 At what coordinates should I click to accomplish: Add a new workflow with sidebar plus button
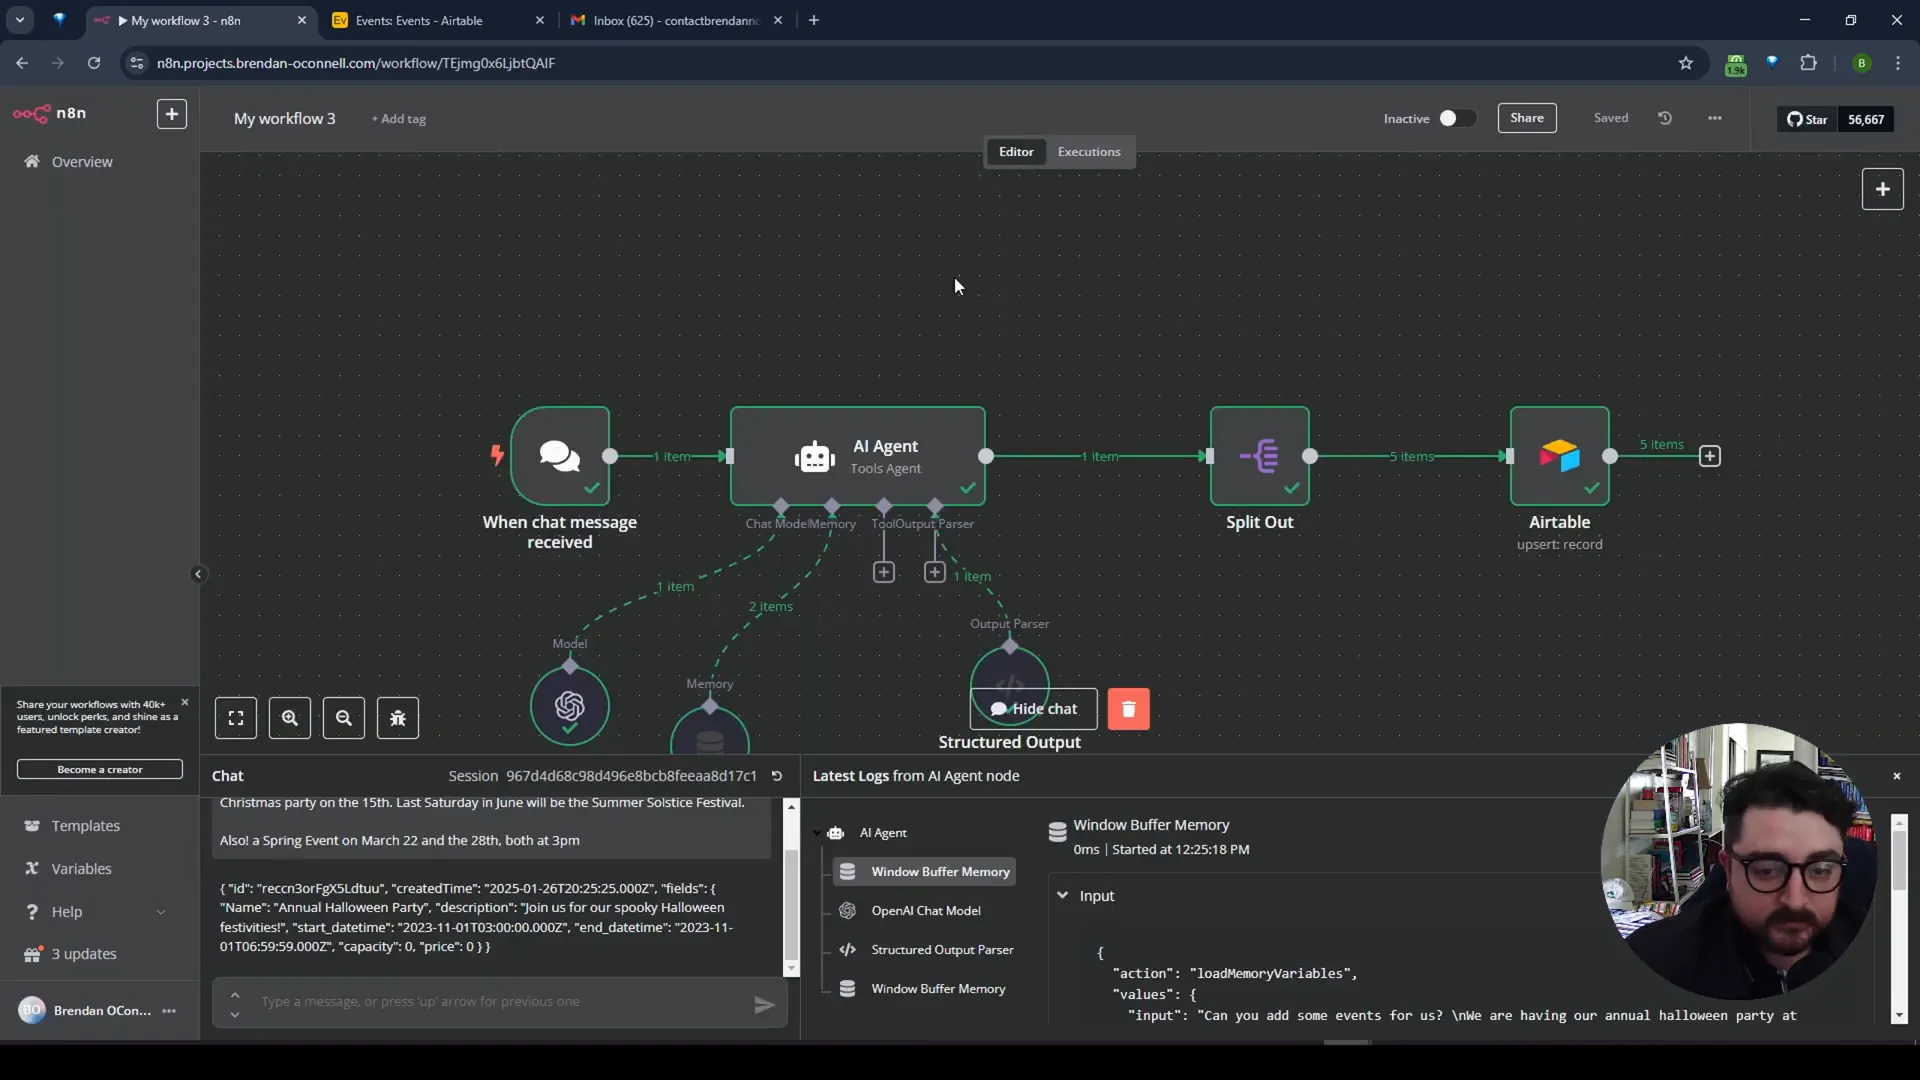click(x=172, y=114)
